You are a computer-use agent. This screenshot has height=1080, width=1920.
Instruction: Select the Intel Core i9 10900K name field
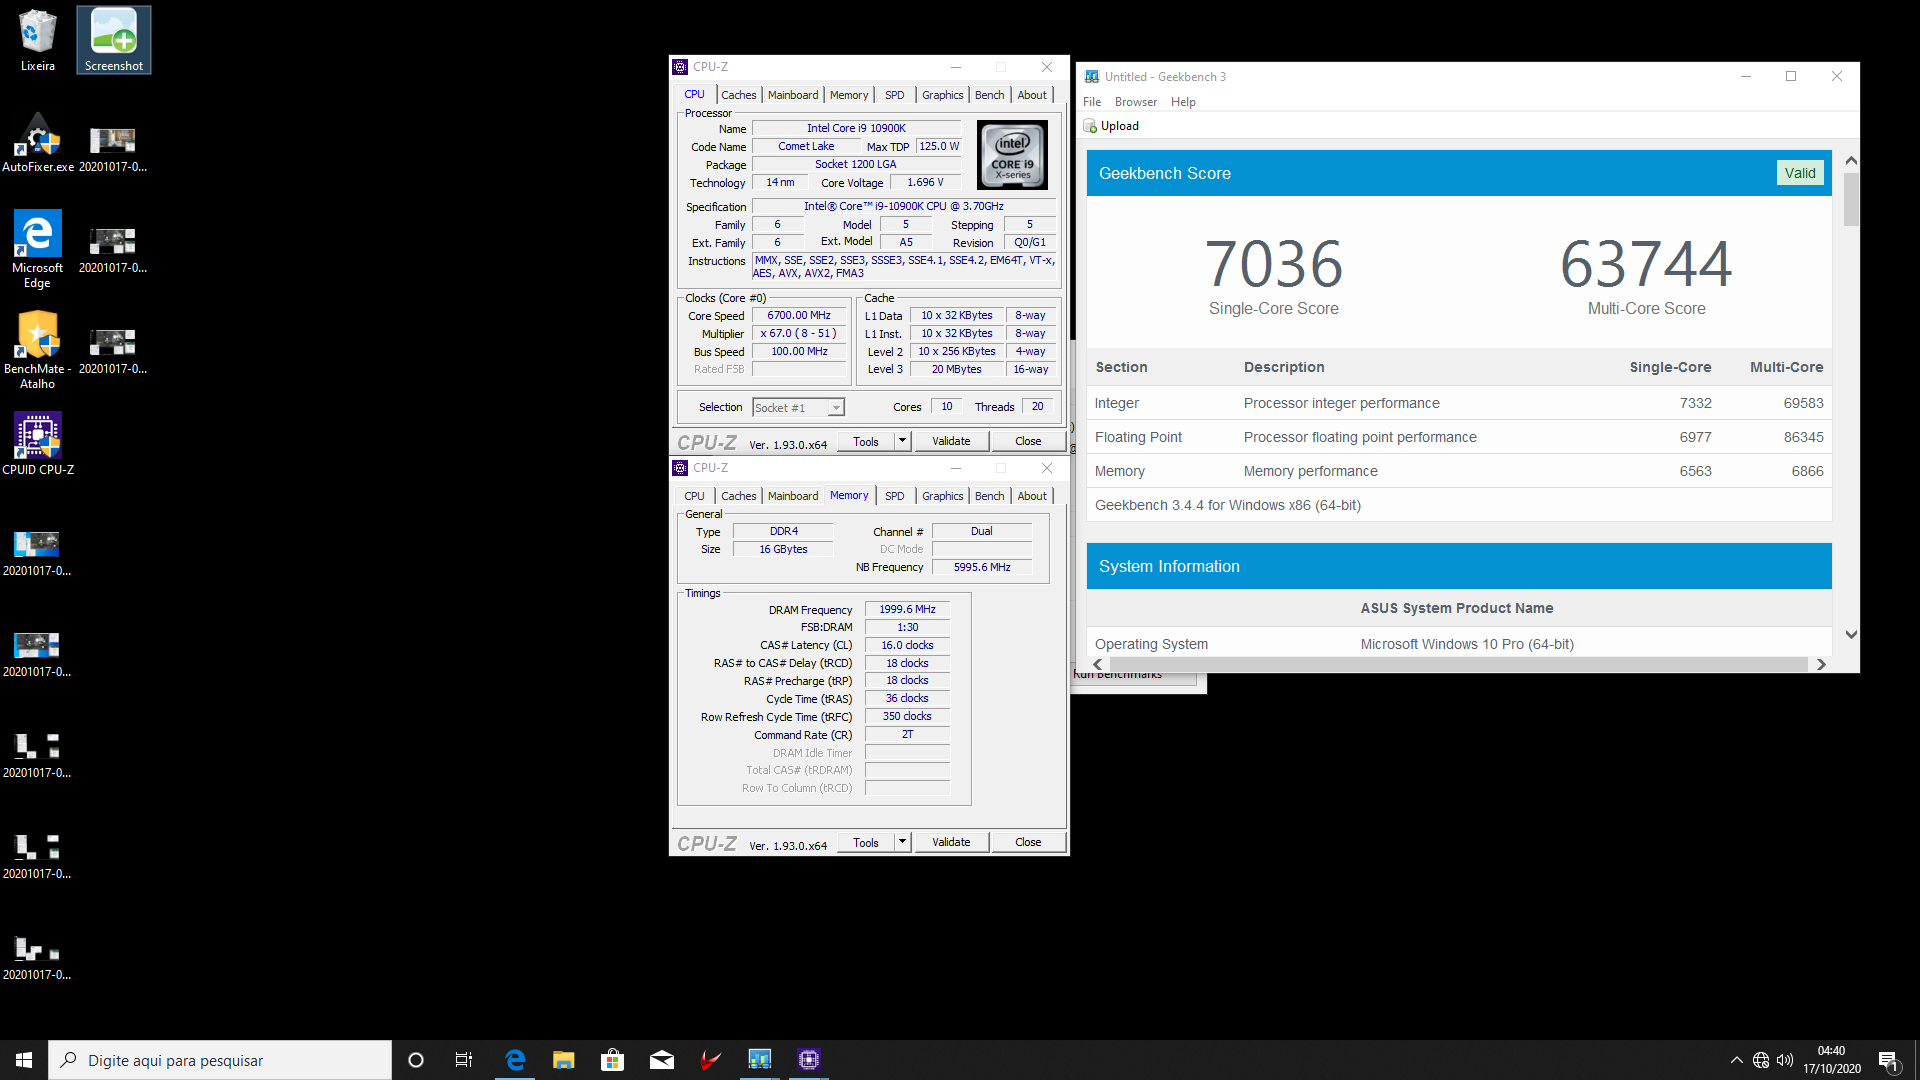coord(856,128)
